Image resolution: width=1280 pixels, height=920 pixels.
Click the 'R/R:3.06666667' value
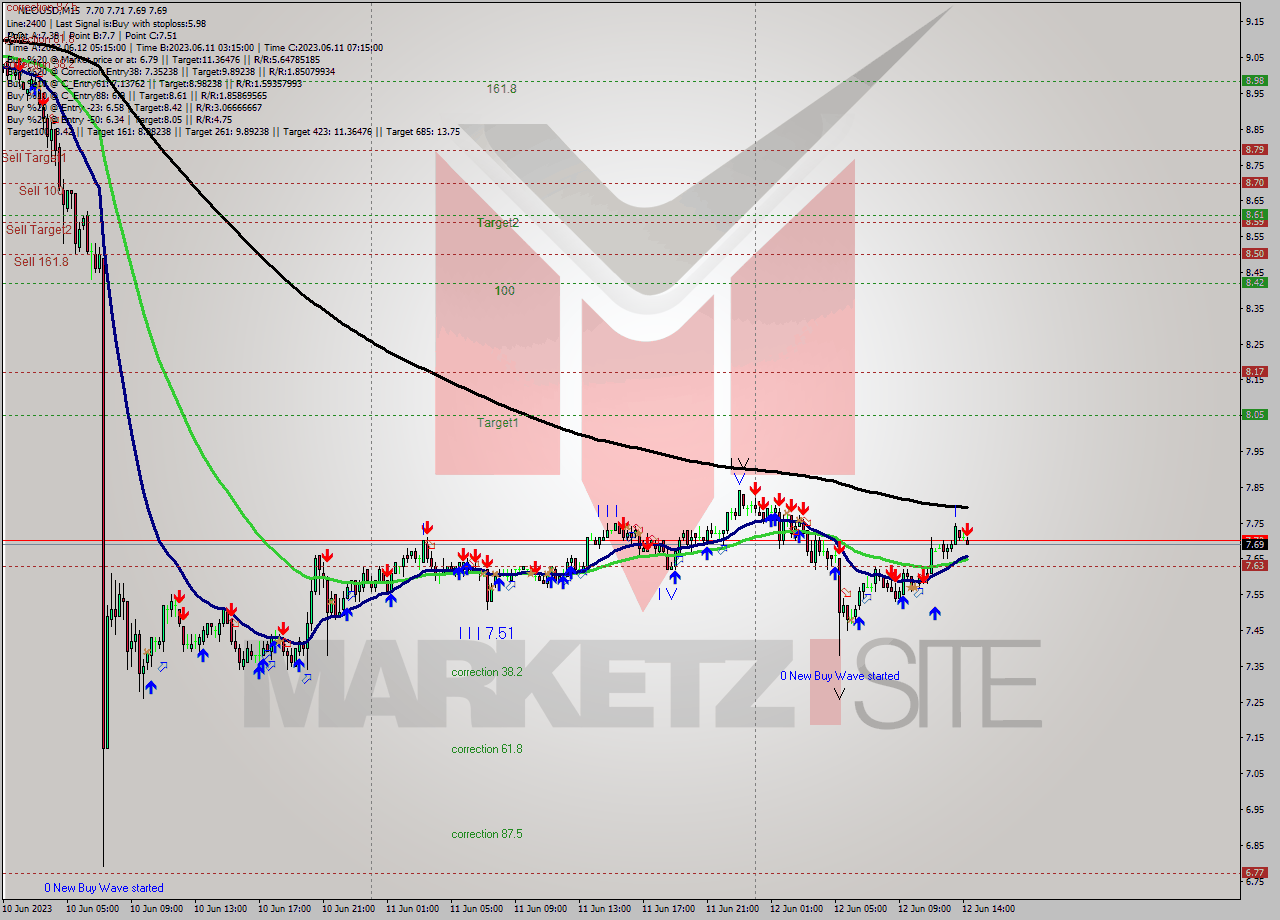pos(229,107)
